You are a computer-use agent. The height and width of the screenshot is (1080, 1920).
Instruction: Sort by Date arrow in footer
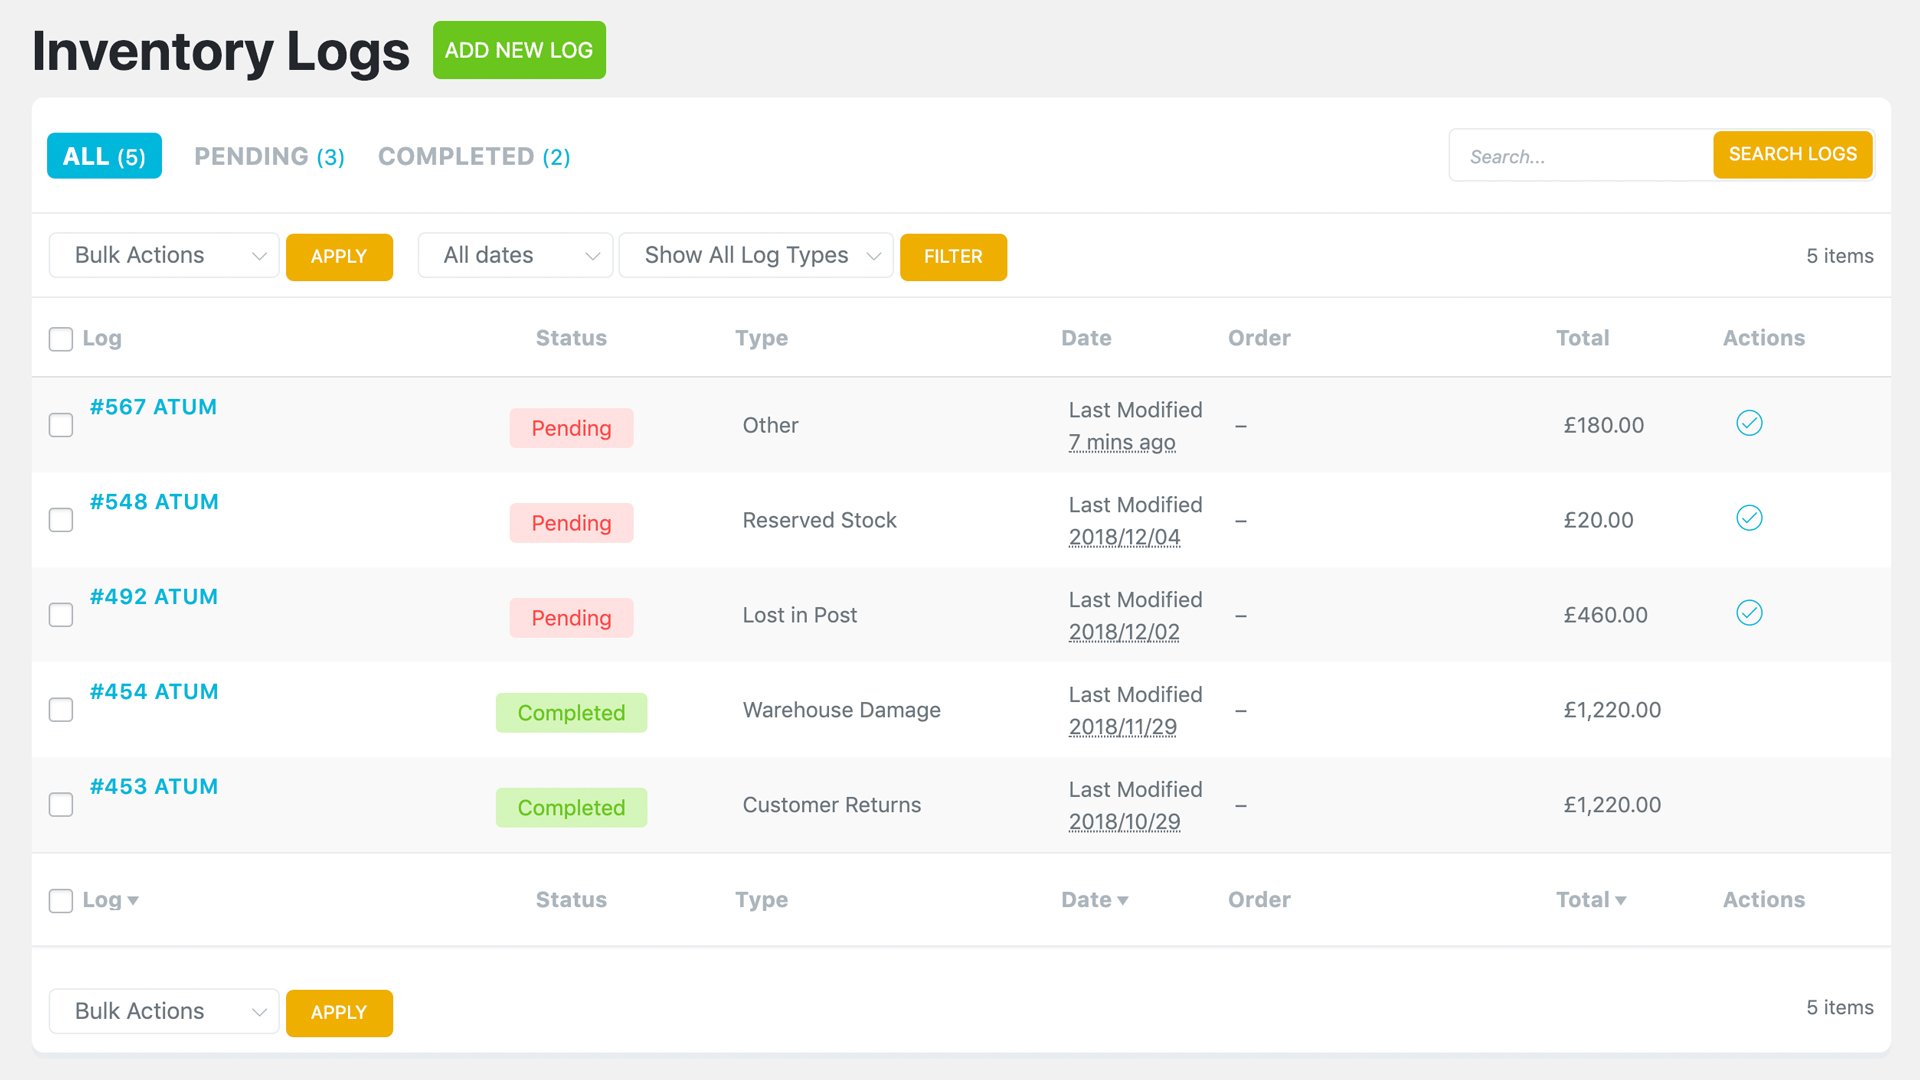(1123, 901)
